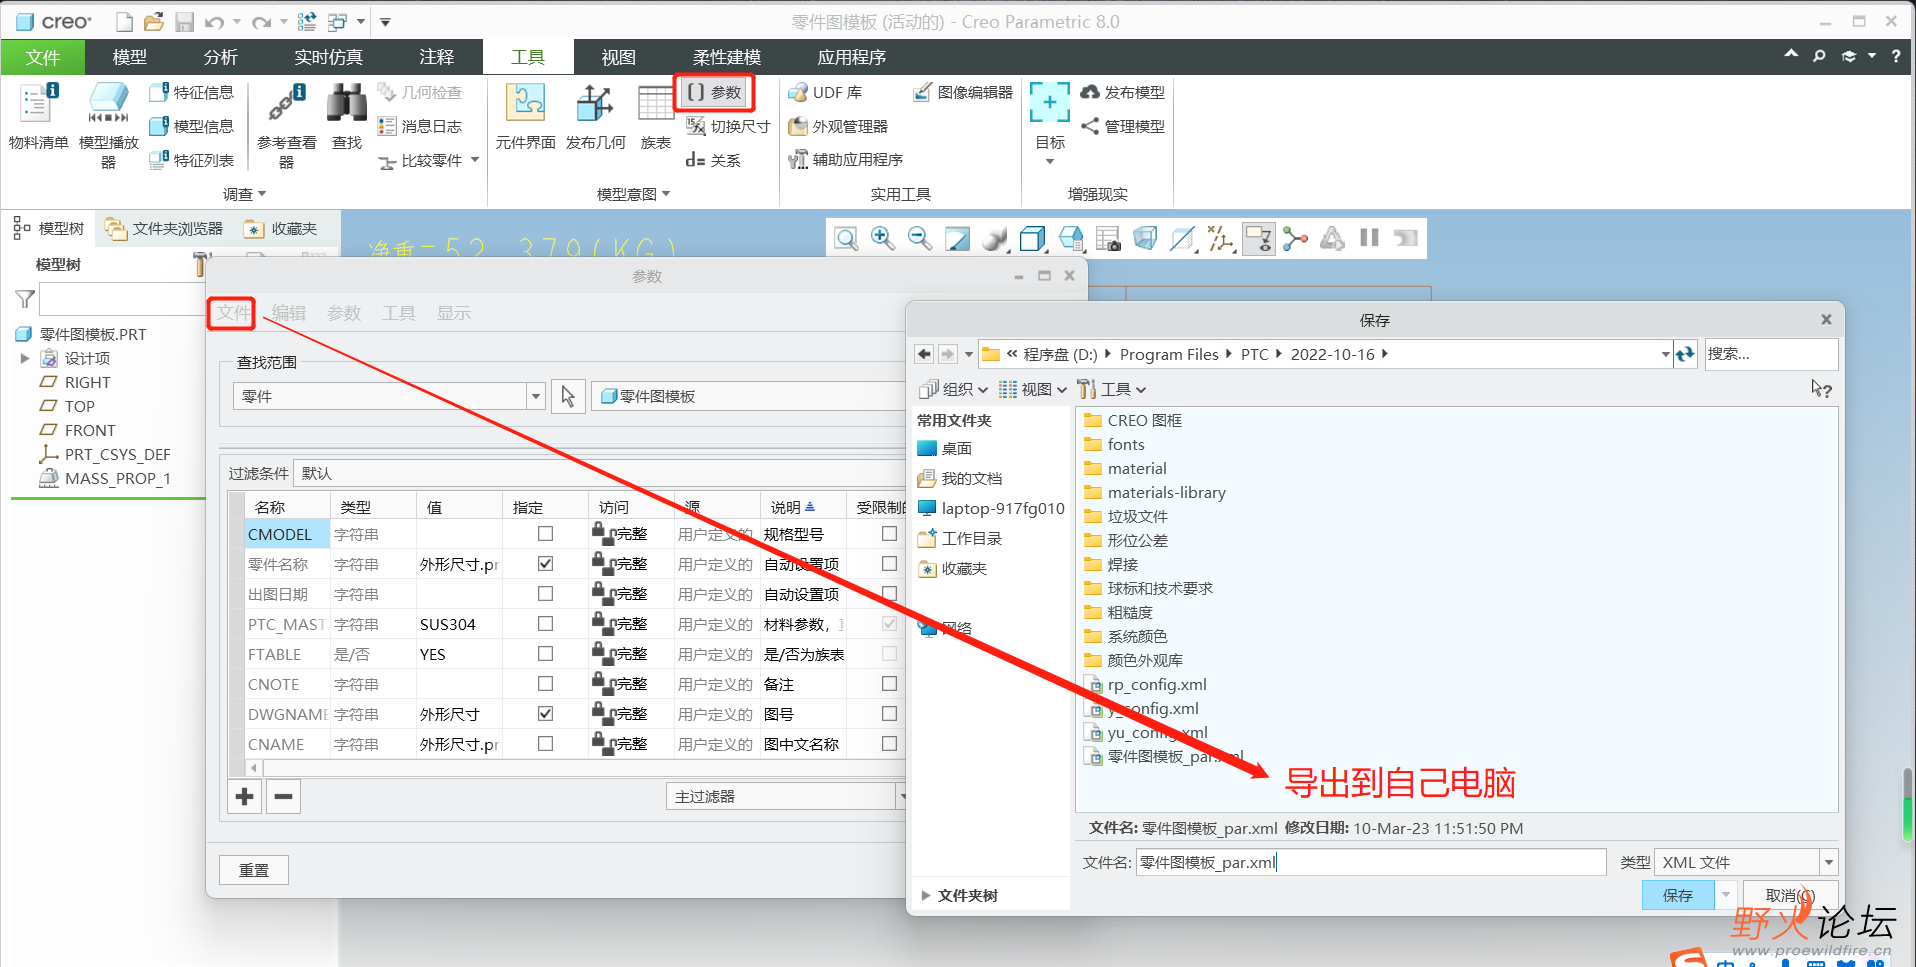
Task: Click the Undo arrow icon
Action: click(x=214, y=21)
